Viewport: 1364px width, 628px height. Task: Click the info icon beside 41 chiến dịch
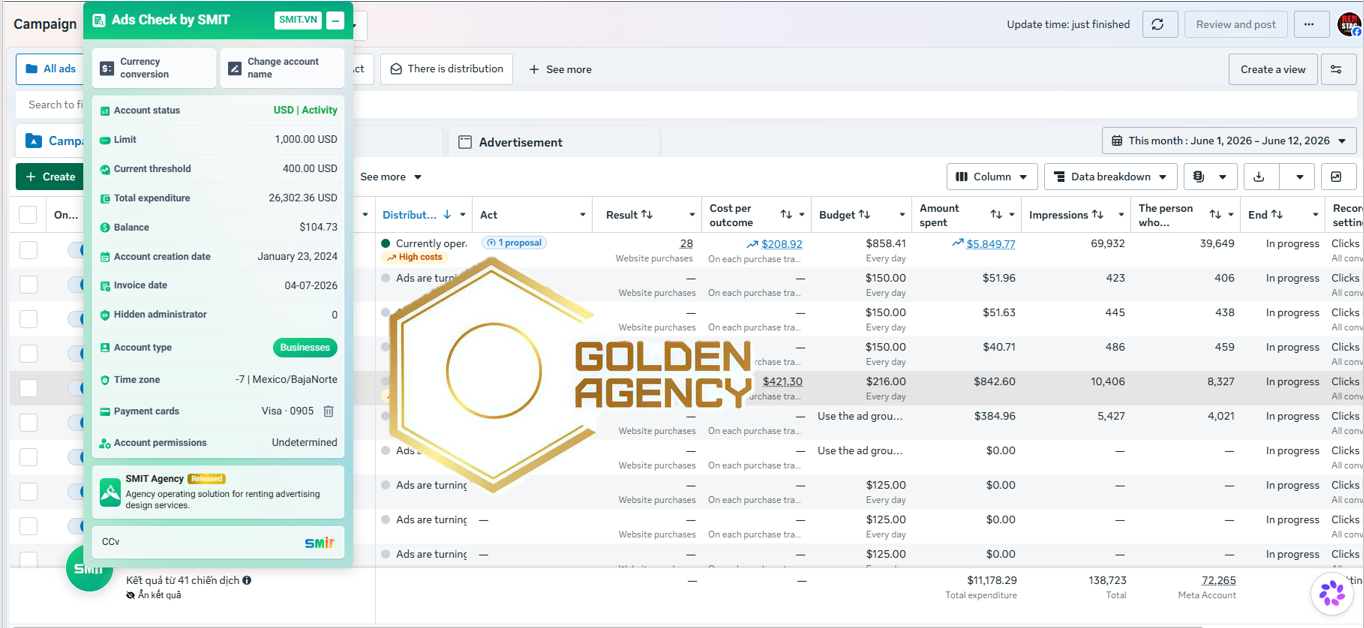pyautogui.click(x=247, y=580)
